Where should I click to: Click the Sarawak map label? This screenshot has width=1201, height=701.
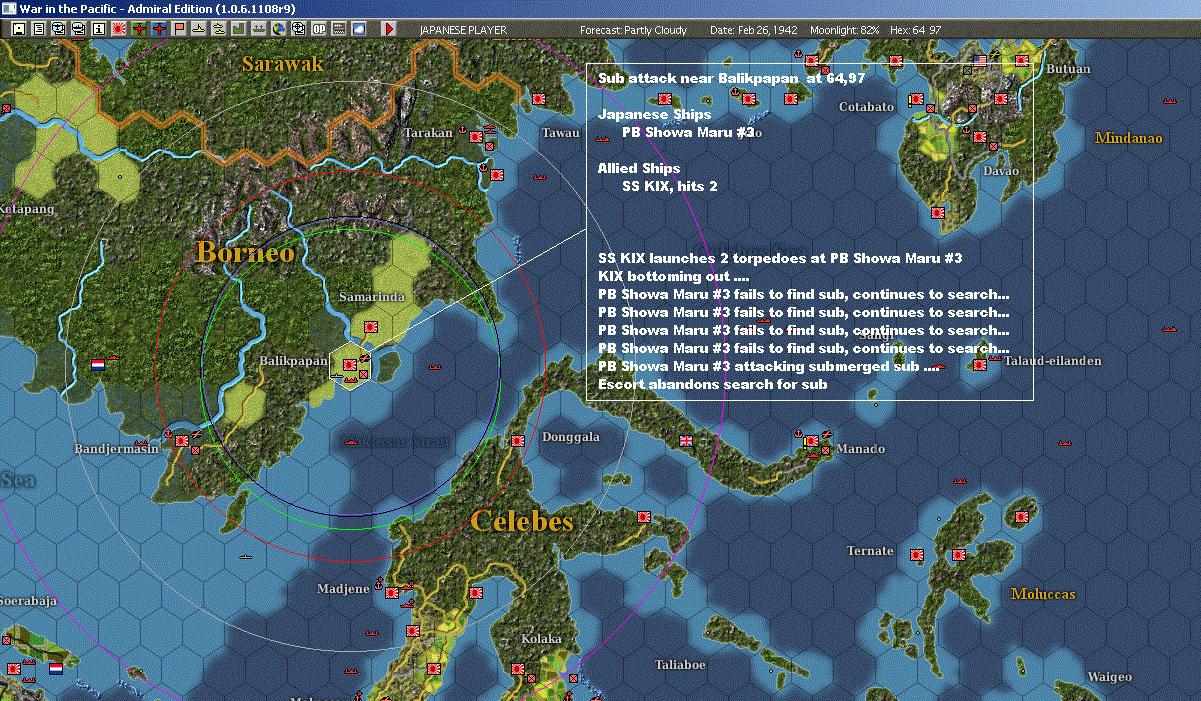pyautogui.click(x=283, y=64)
